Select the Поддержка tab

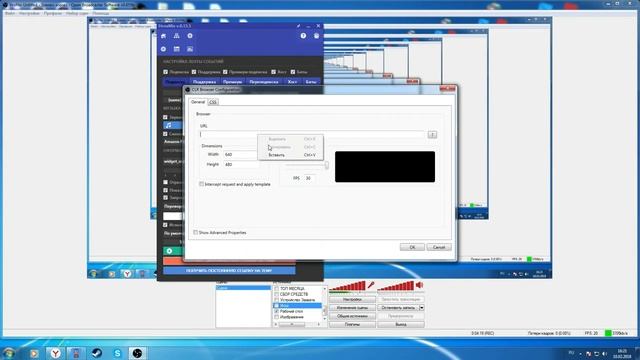pyautogui.click(x=204, y=82)
